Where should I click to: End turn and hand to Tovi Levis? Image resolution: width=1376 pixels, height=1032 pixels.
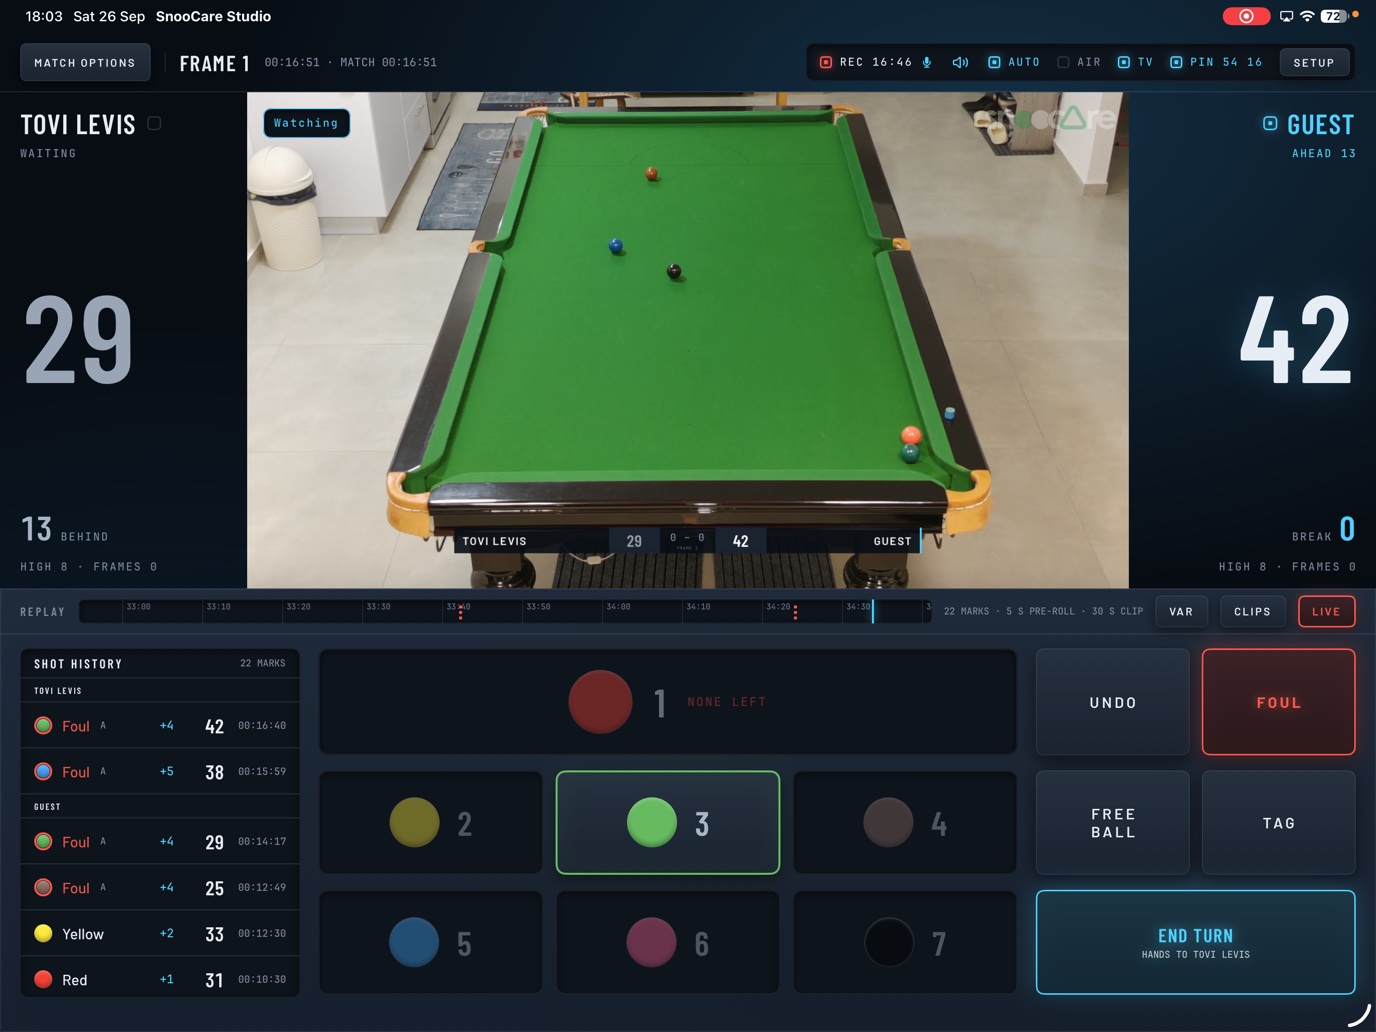[1195, 943]
